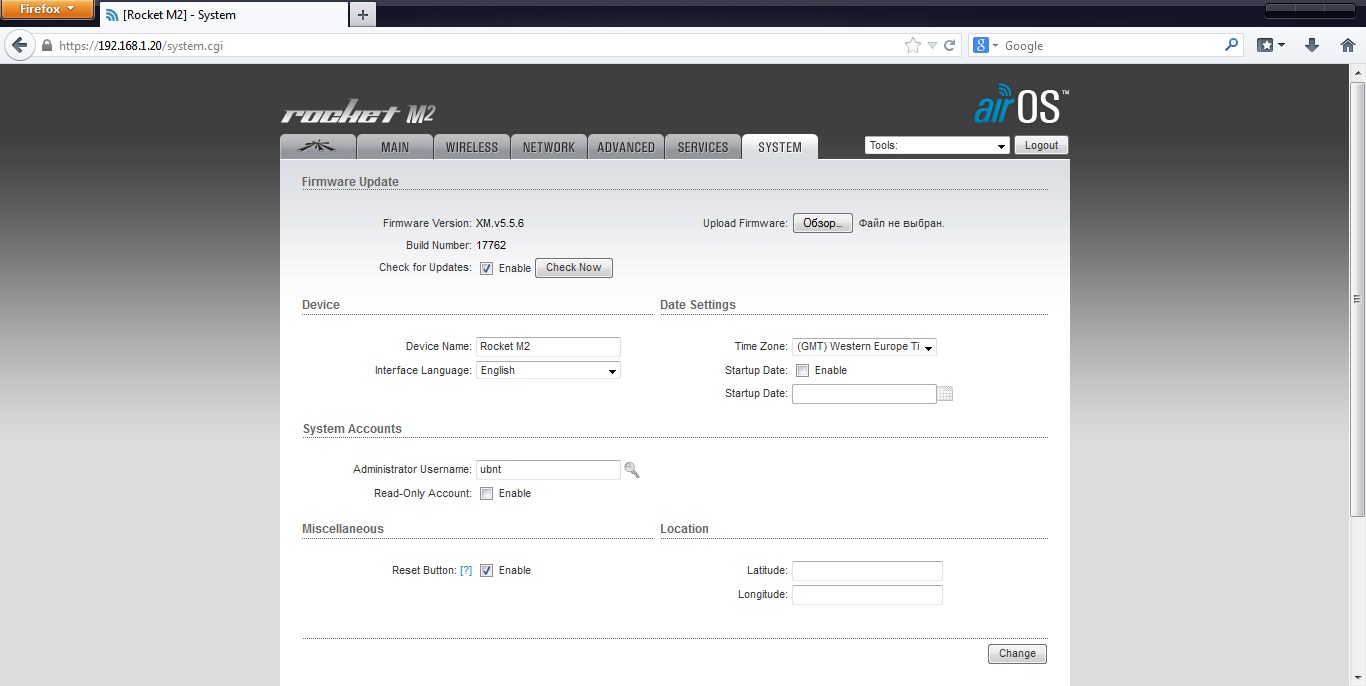Open the Ubiquiti logo tab
The width and height of the screenshot is (1366, 686).
tap(319, 147)
